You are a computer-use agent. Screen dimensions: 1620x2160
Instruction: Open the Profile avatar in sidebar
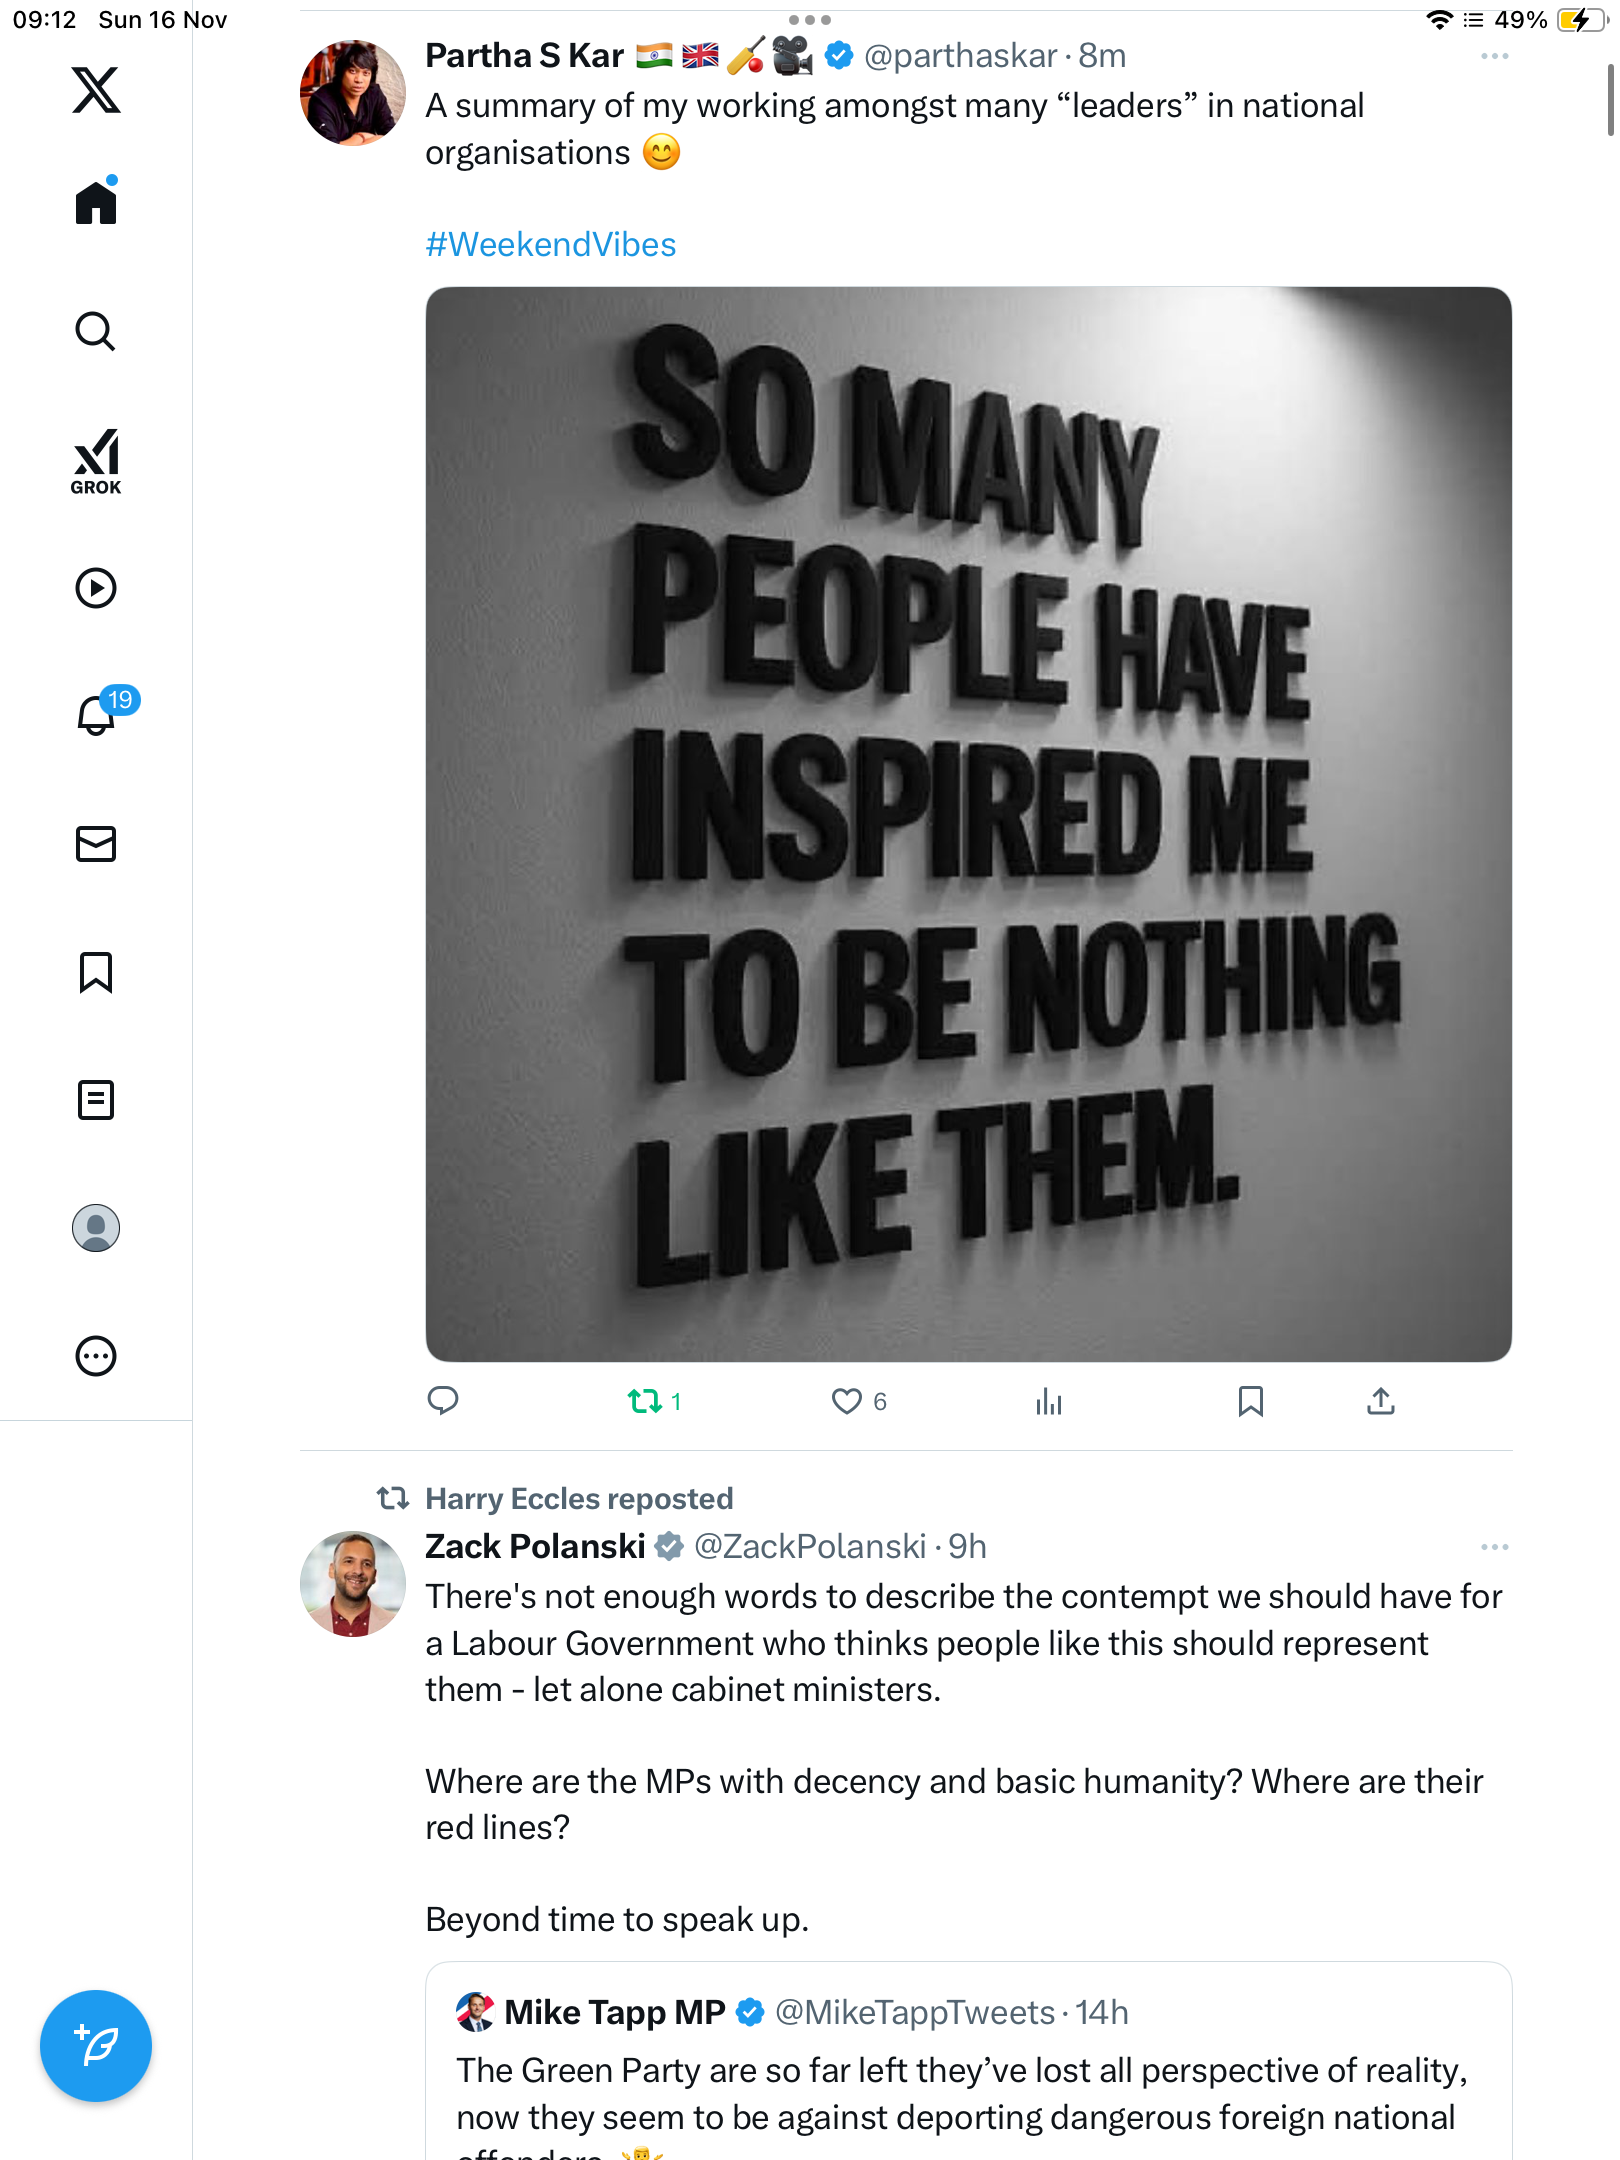[x=96, y=1228]
